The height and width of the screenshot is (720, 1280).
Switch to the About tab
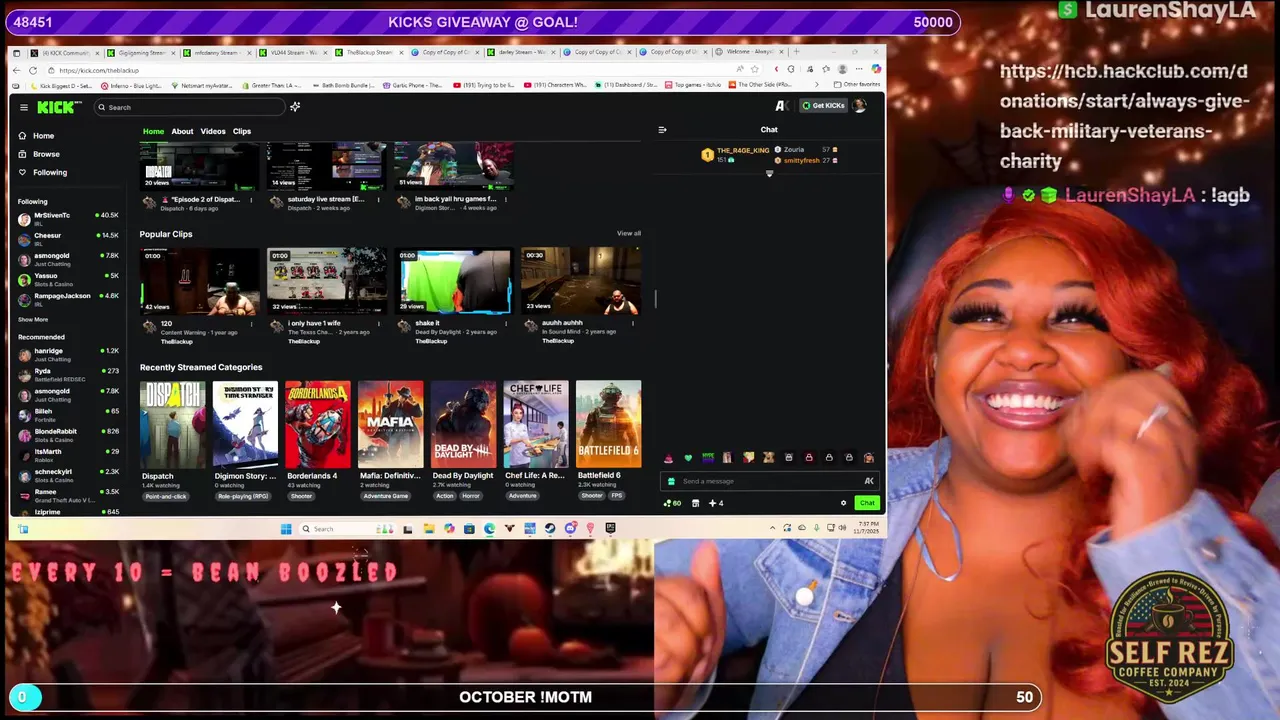coord(182,131)
